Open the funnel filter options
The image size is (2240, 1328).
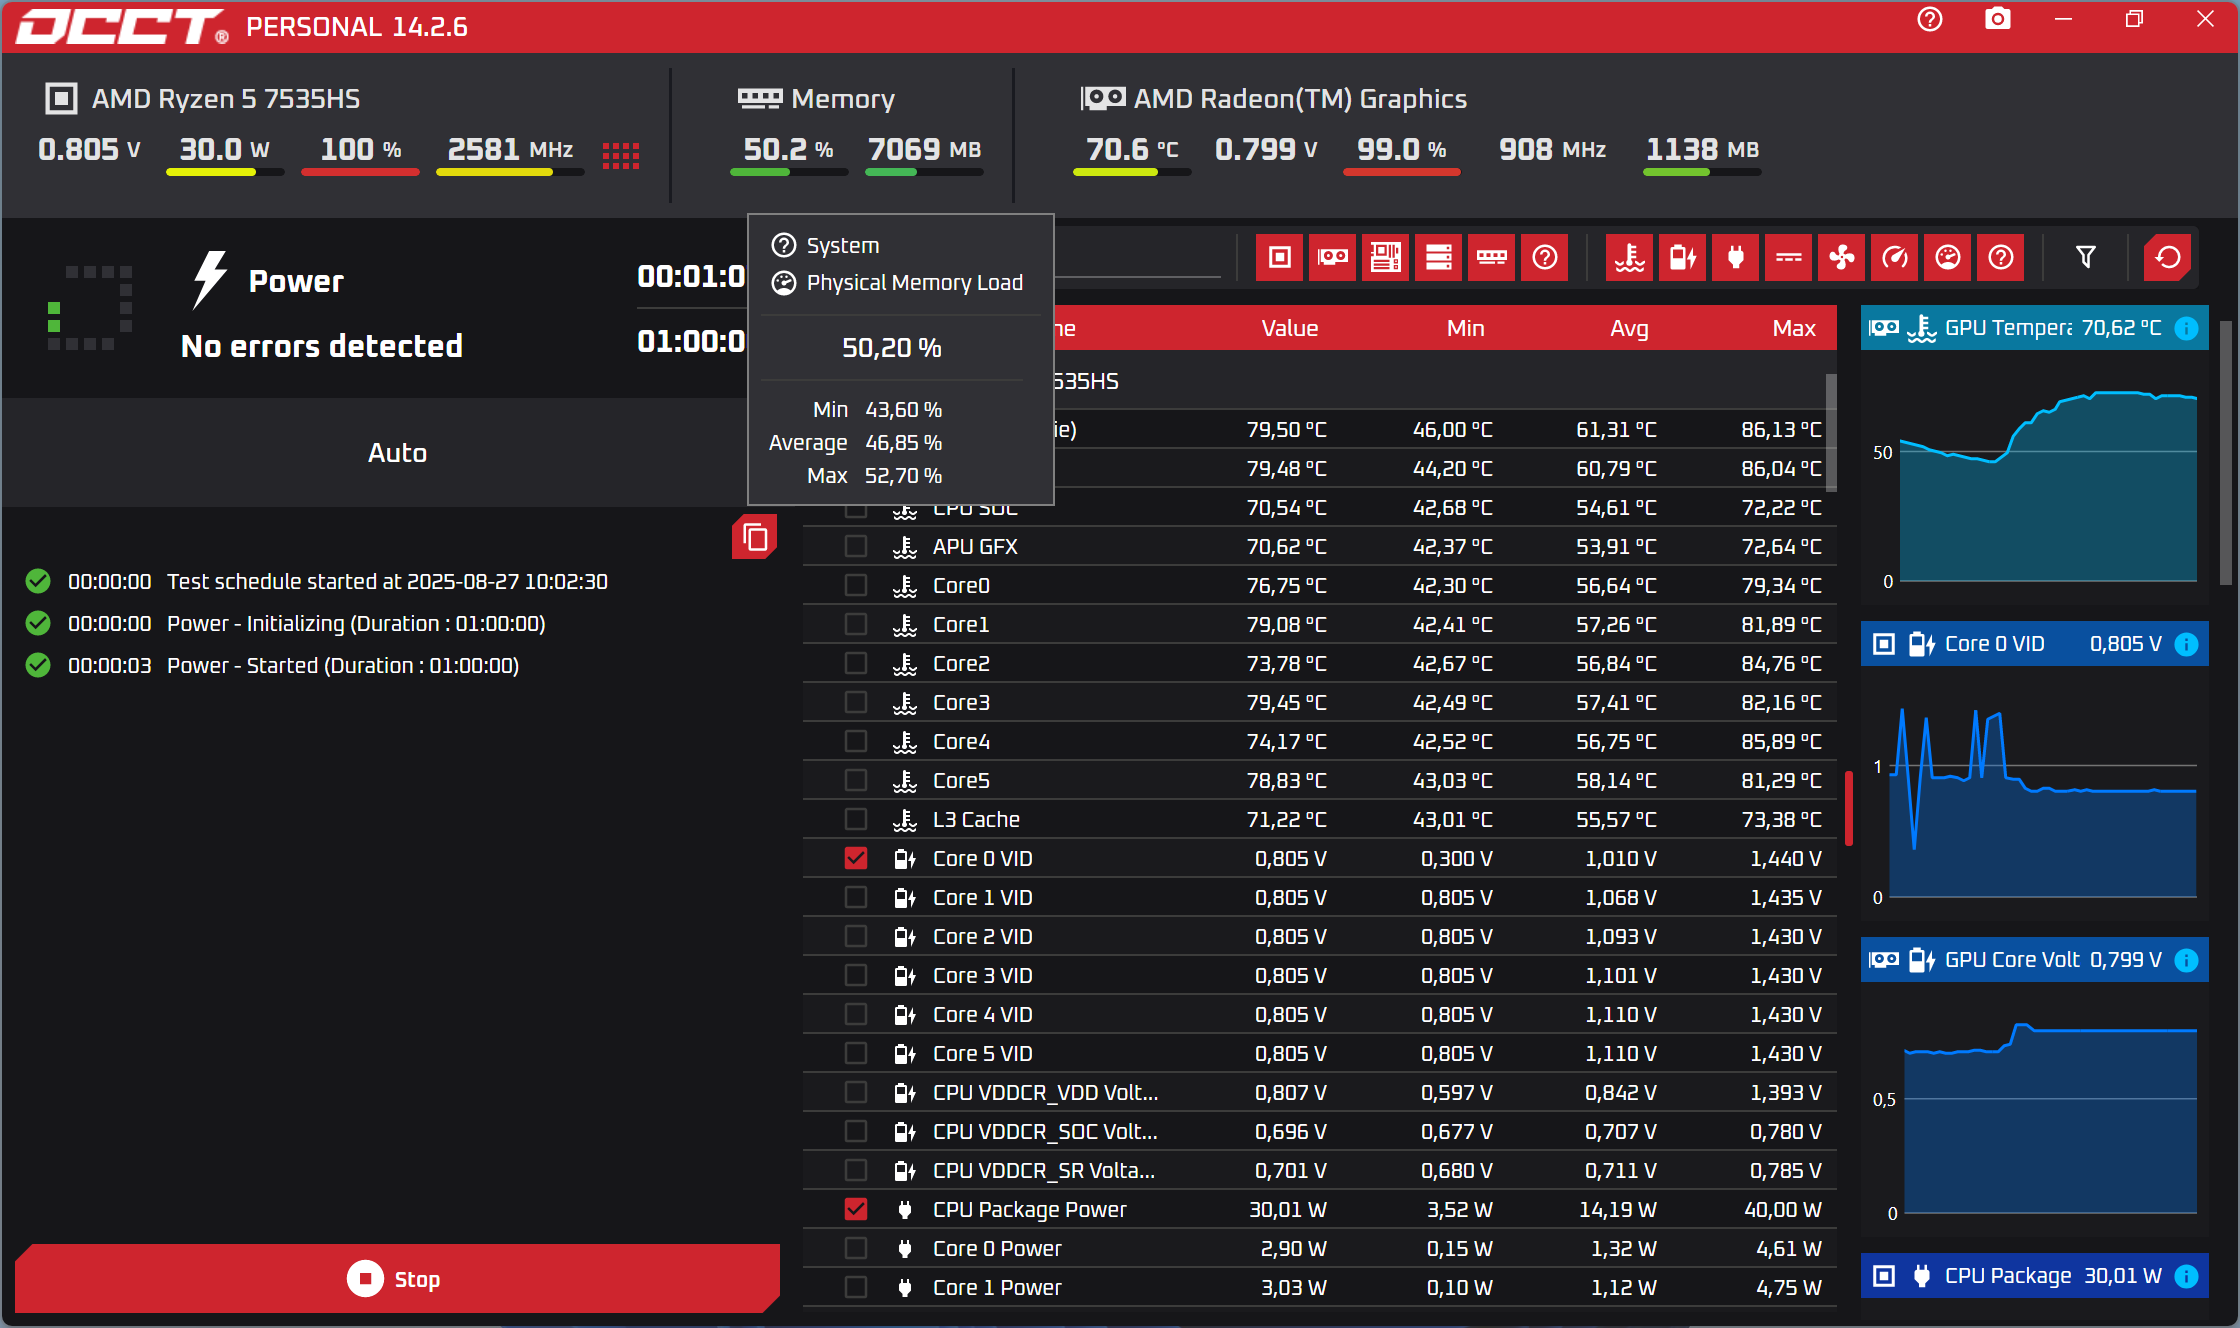(2085, 258)
